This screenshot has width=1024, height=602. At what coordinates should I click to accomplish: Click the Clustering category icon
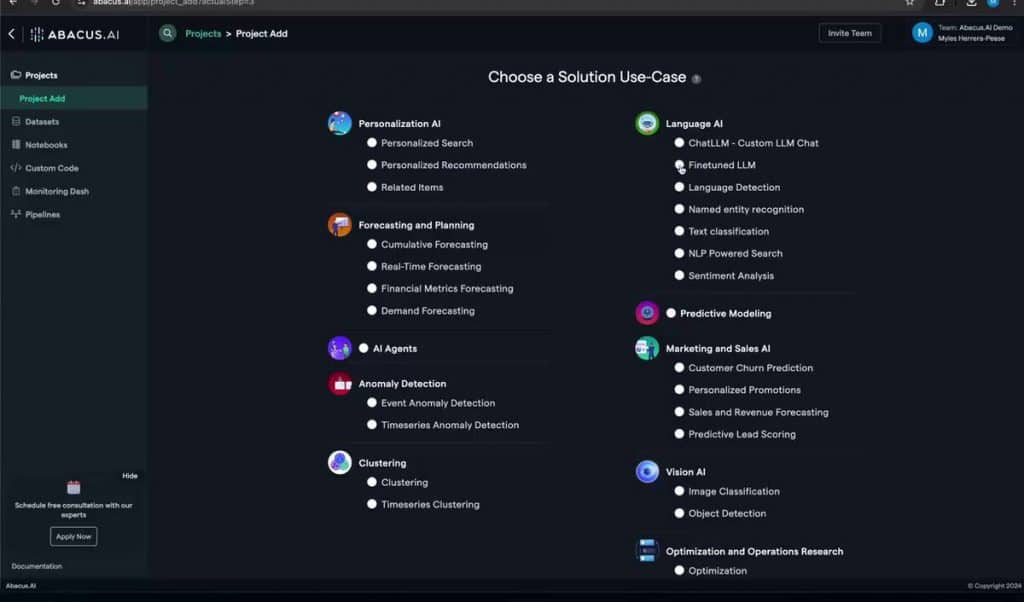pos(340,462)
